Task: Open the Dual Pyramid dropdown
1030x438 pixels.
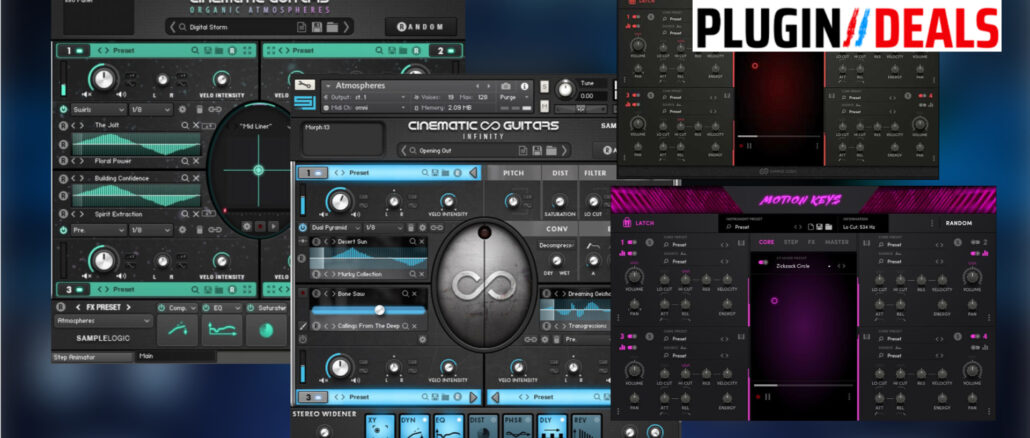Action: click(x=334, y=227)
